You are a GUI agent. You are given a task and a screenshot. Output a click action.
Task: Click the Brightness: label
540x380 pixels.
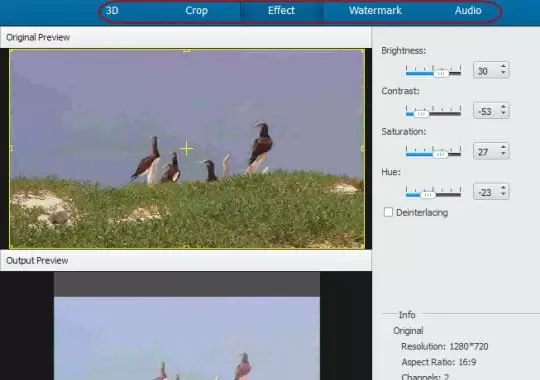click(404, 51)
